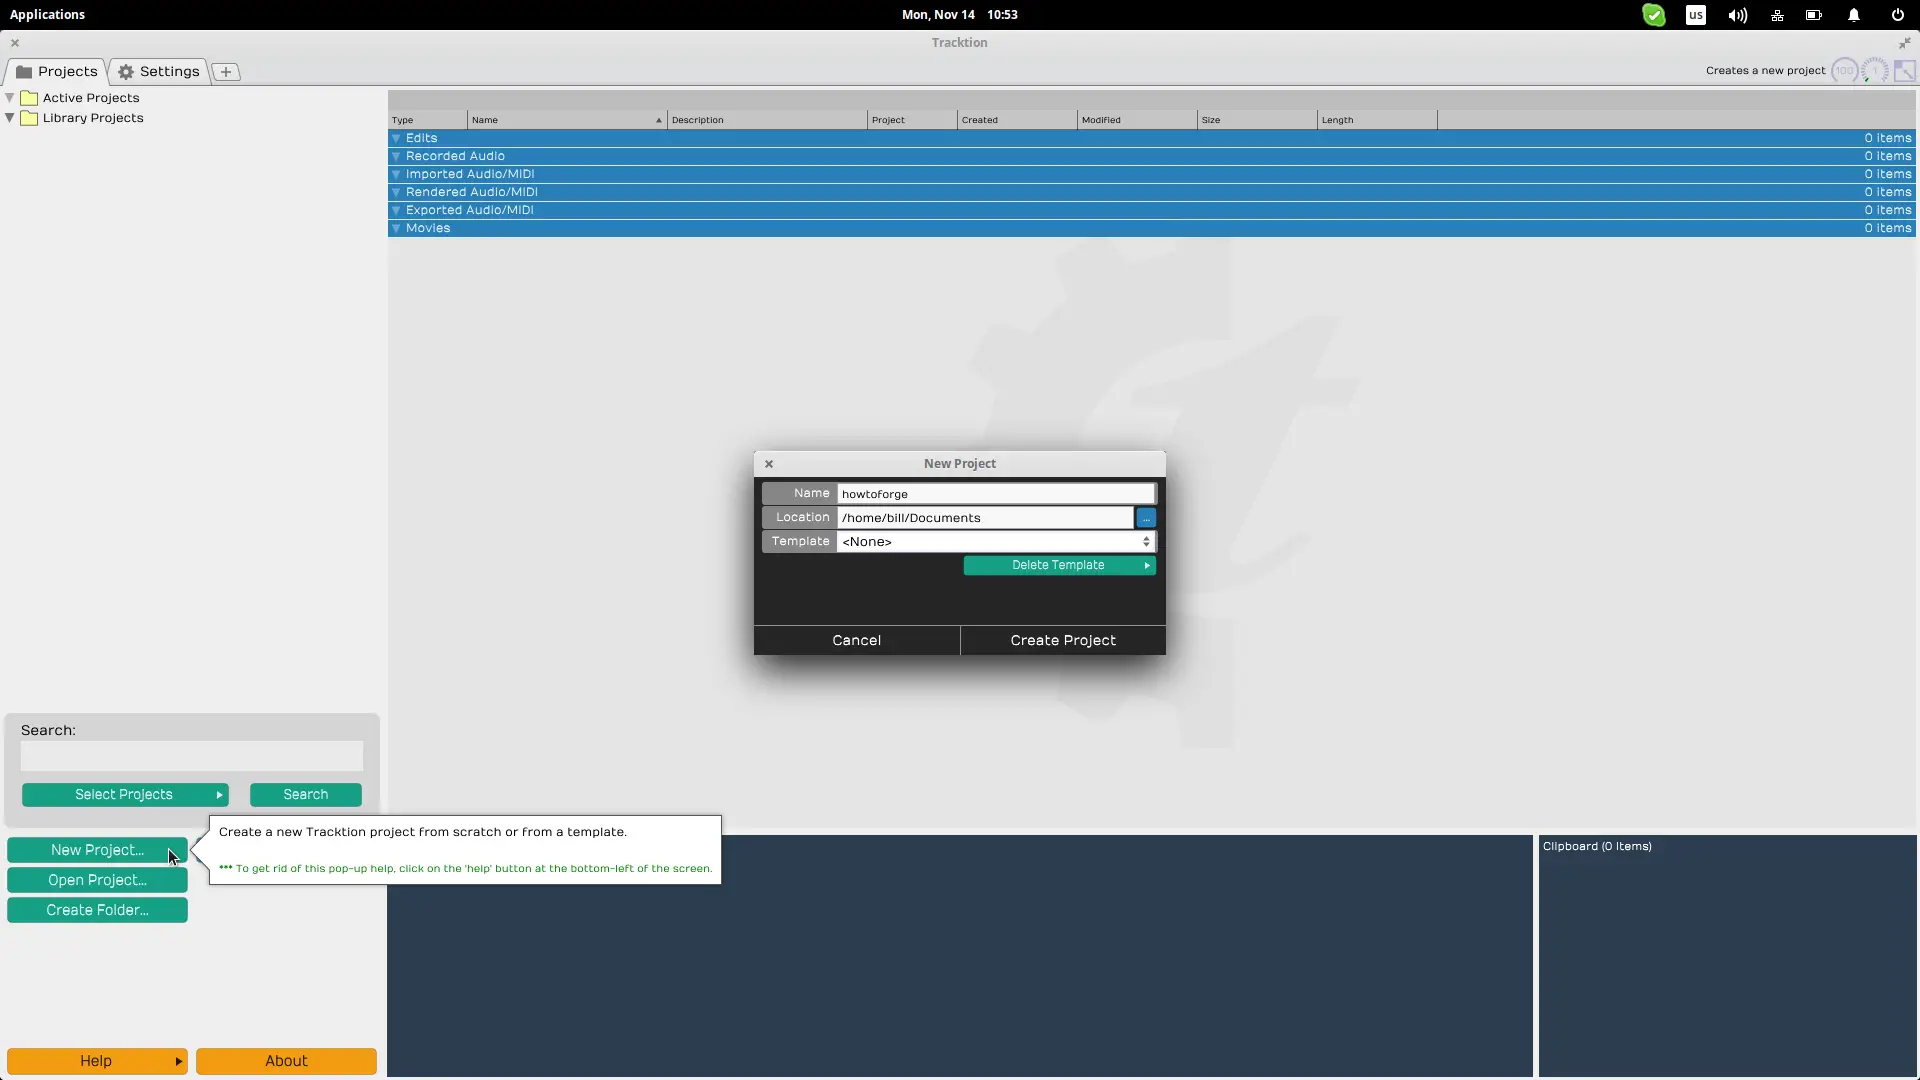1920x1080 pixels.
Task: Click the Open Project... button
Action: (x=97, y=880)
